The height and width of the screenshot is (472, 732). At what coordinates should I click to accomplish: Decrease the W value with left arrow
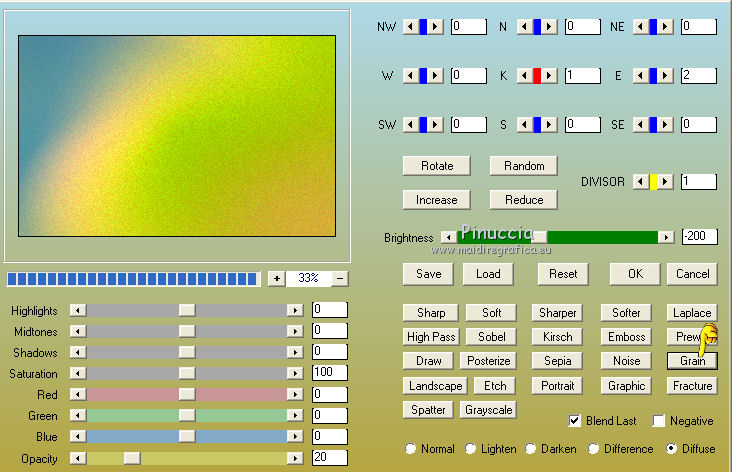411,75
